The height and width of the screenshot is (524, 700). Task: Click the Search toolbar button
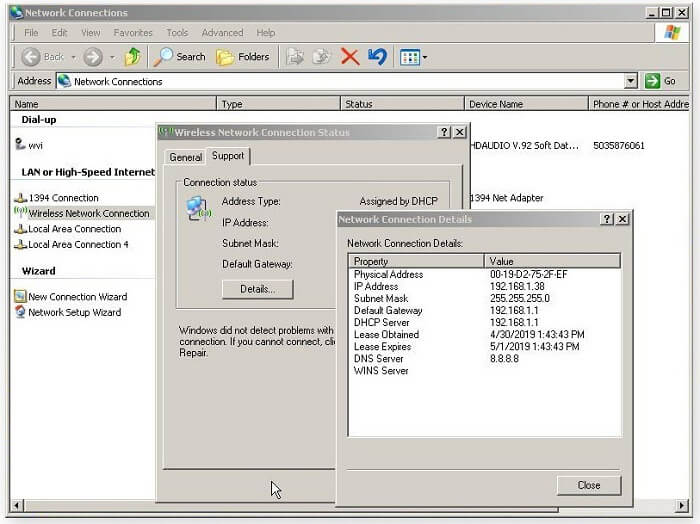[x=179, y=57]
